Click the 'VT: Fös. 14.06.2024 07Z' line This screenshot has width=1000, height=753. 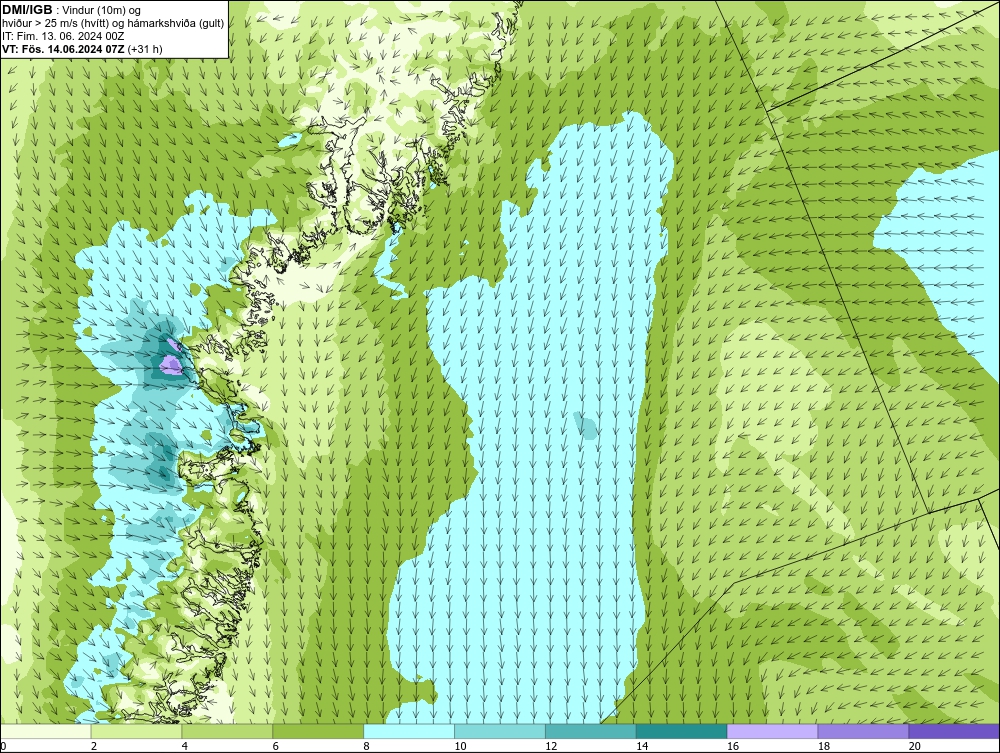click(x=82, y=49)
